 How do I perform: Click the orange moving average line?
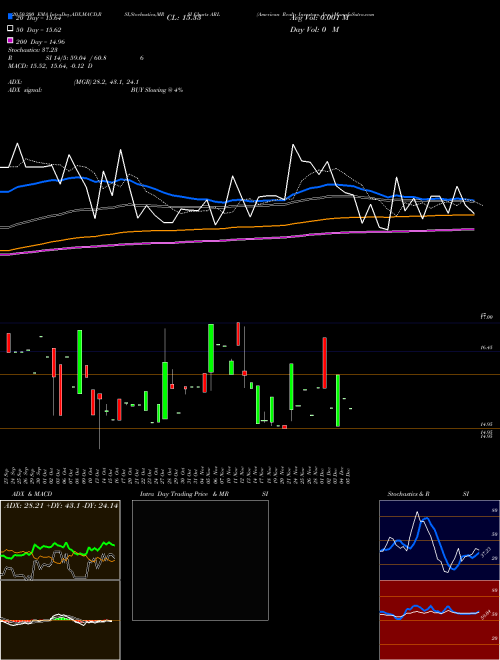(x=237, y=228)
